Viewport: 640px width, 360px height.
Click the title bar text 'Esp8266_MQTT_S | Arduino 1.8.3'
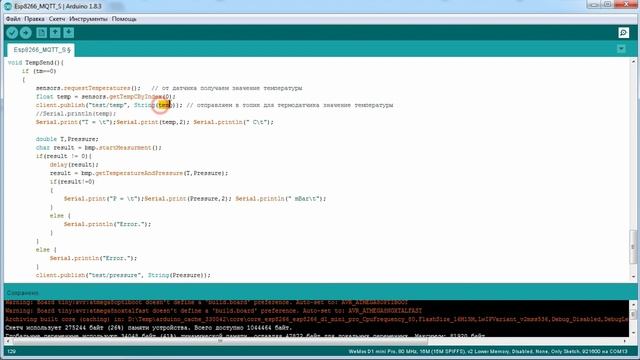pyautogui.click(x=58, y=6)
